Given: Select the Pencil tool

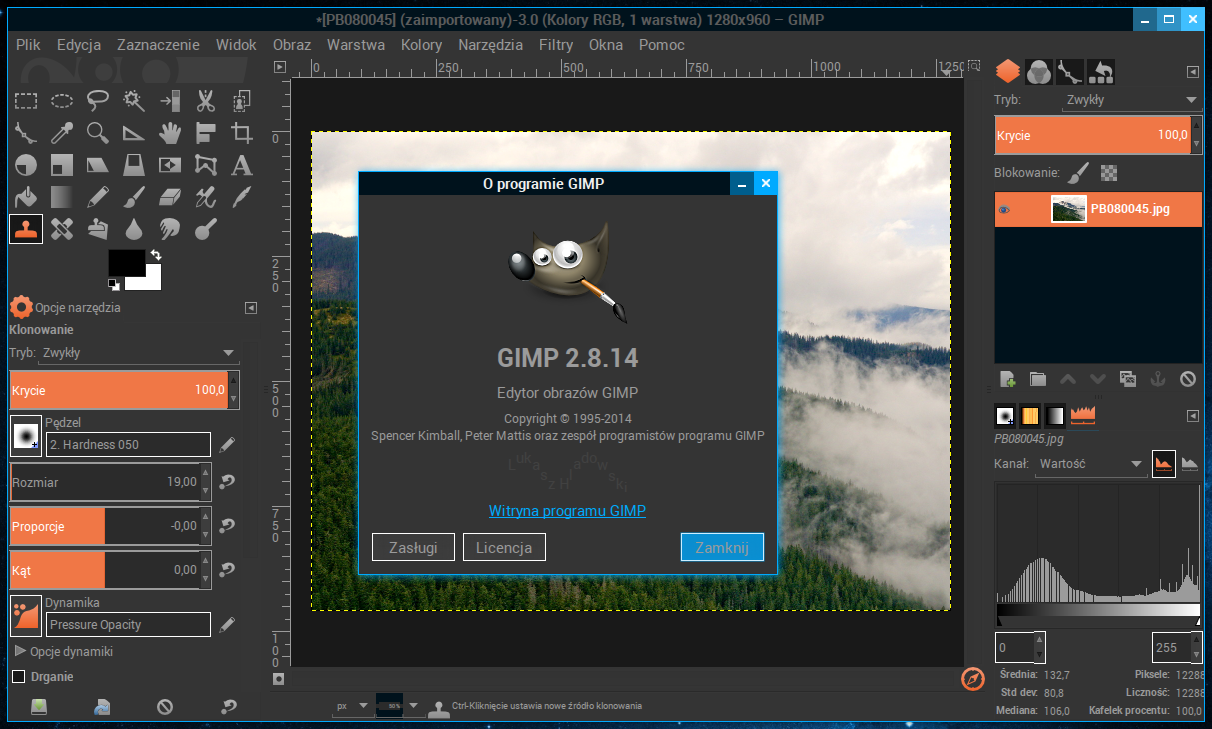Looking at the screenshot, I should [x=98, y=197].
